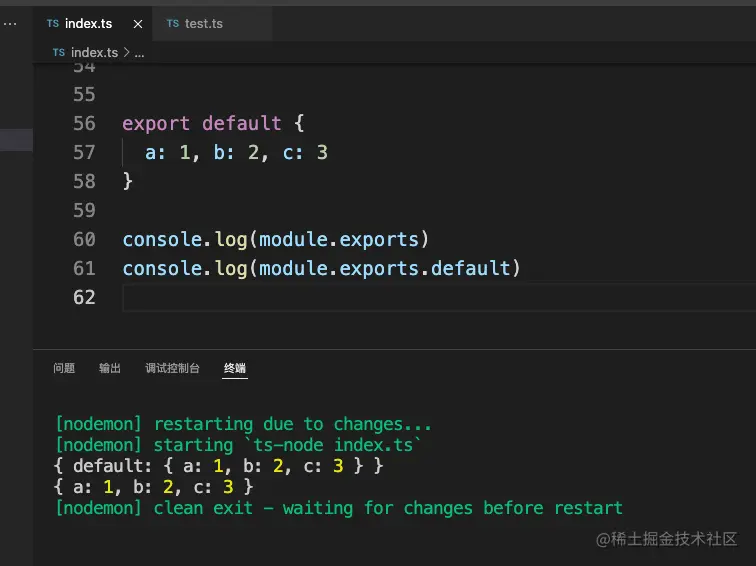Open the three-dots more actions menu

10,24
